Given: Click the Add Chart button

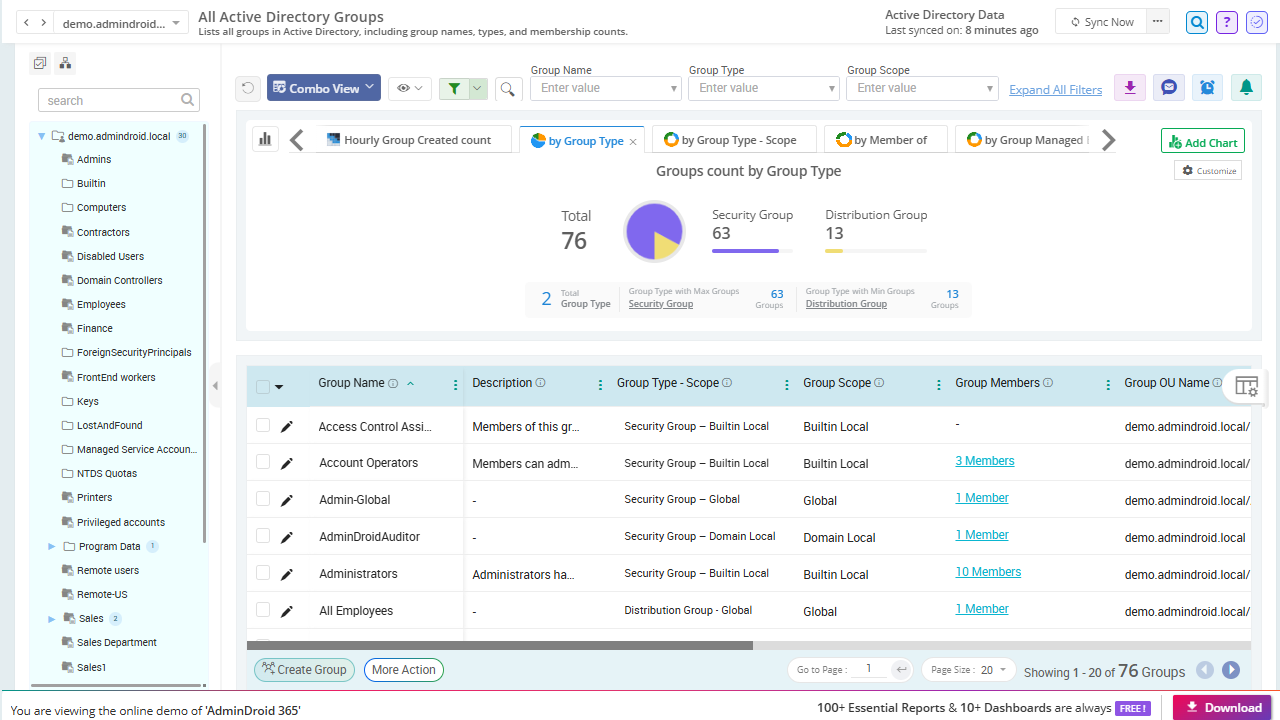Looking at the screenshot, I should [x=1203, y=142].
